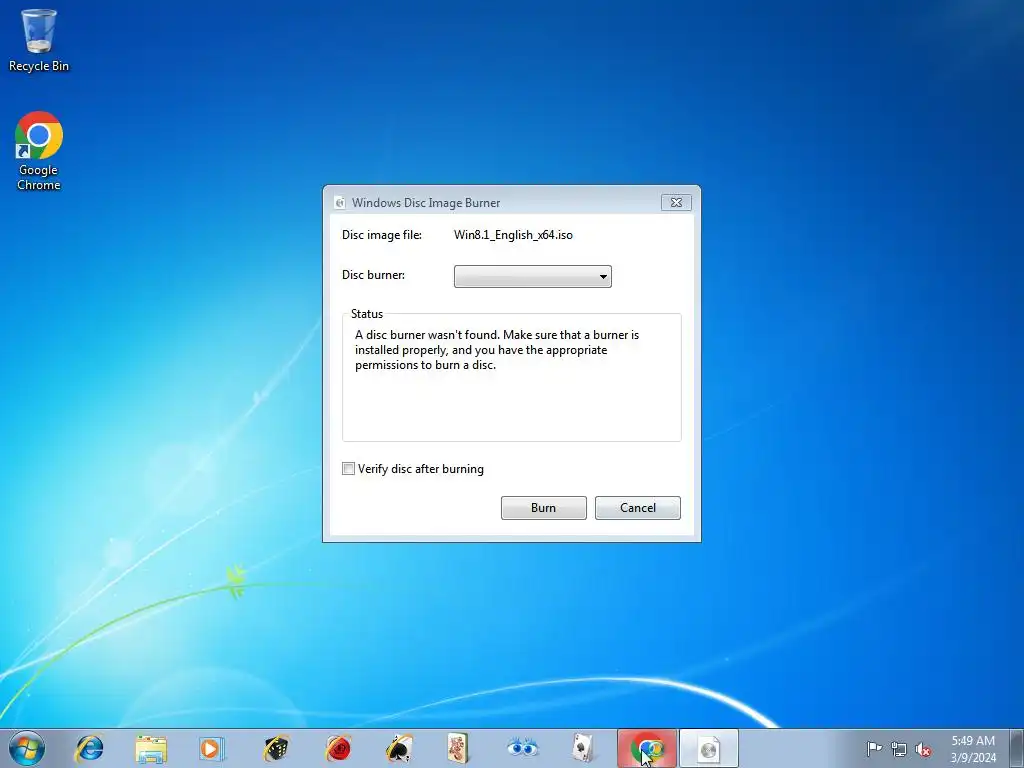Click the Win8.1_English_x64.iso file name
The height and width of the screenshot is (768, 1024).
pyautogui.click(x=513, y=235)
